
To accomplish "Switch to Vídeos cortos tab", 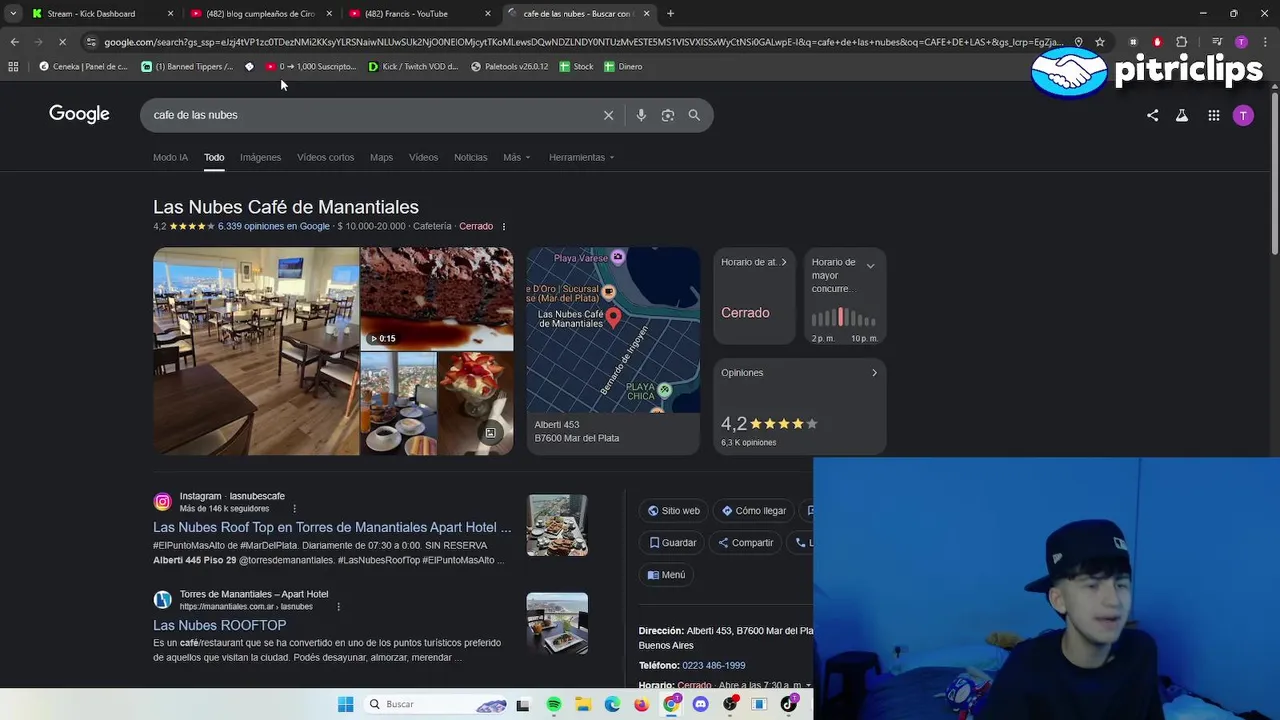I will coord(325,157).
